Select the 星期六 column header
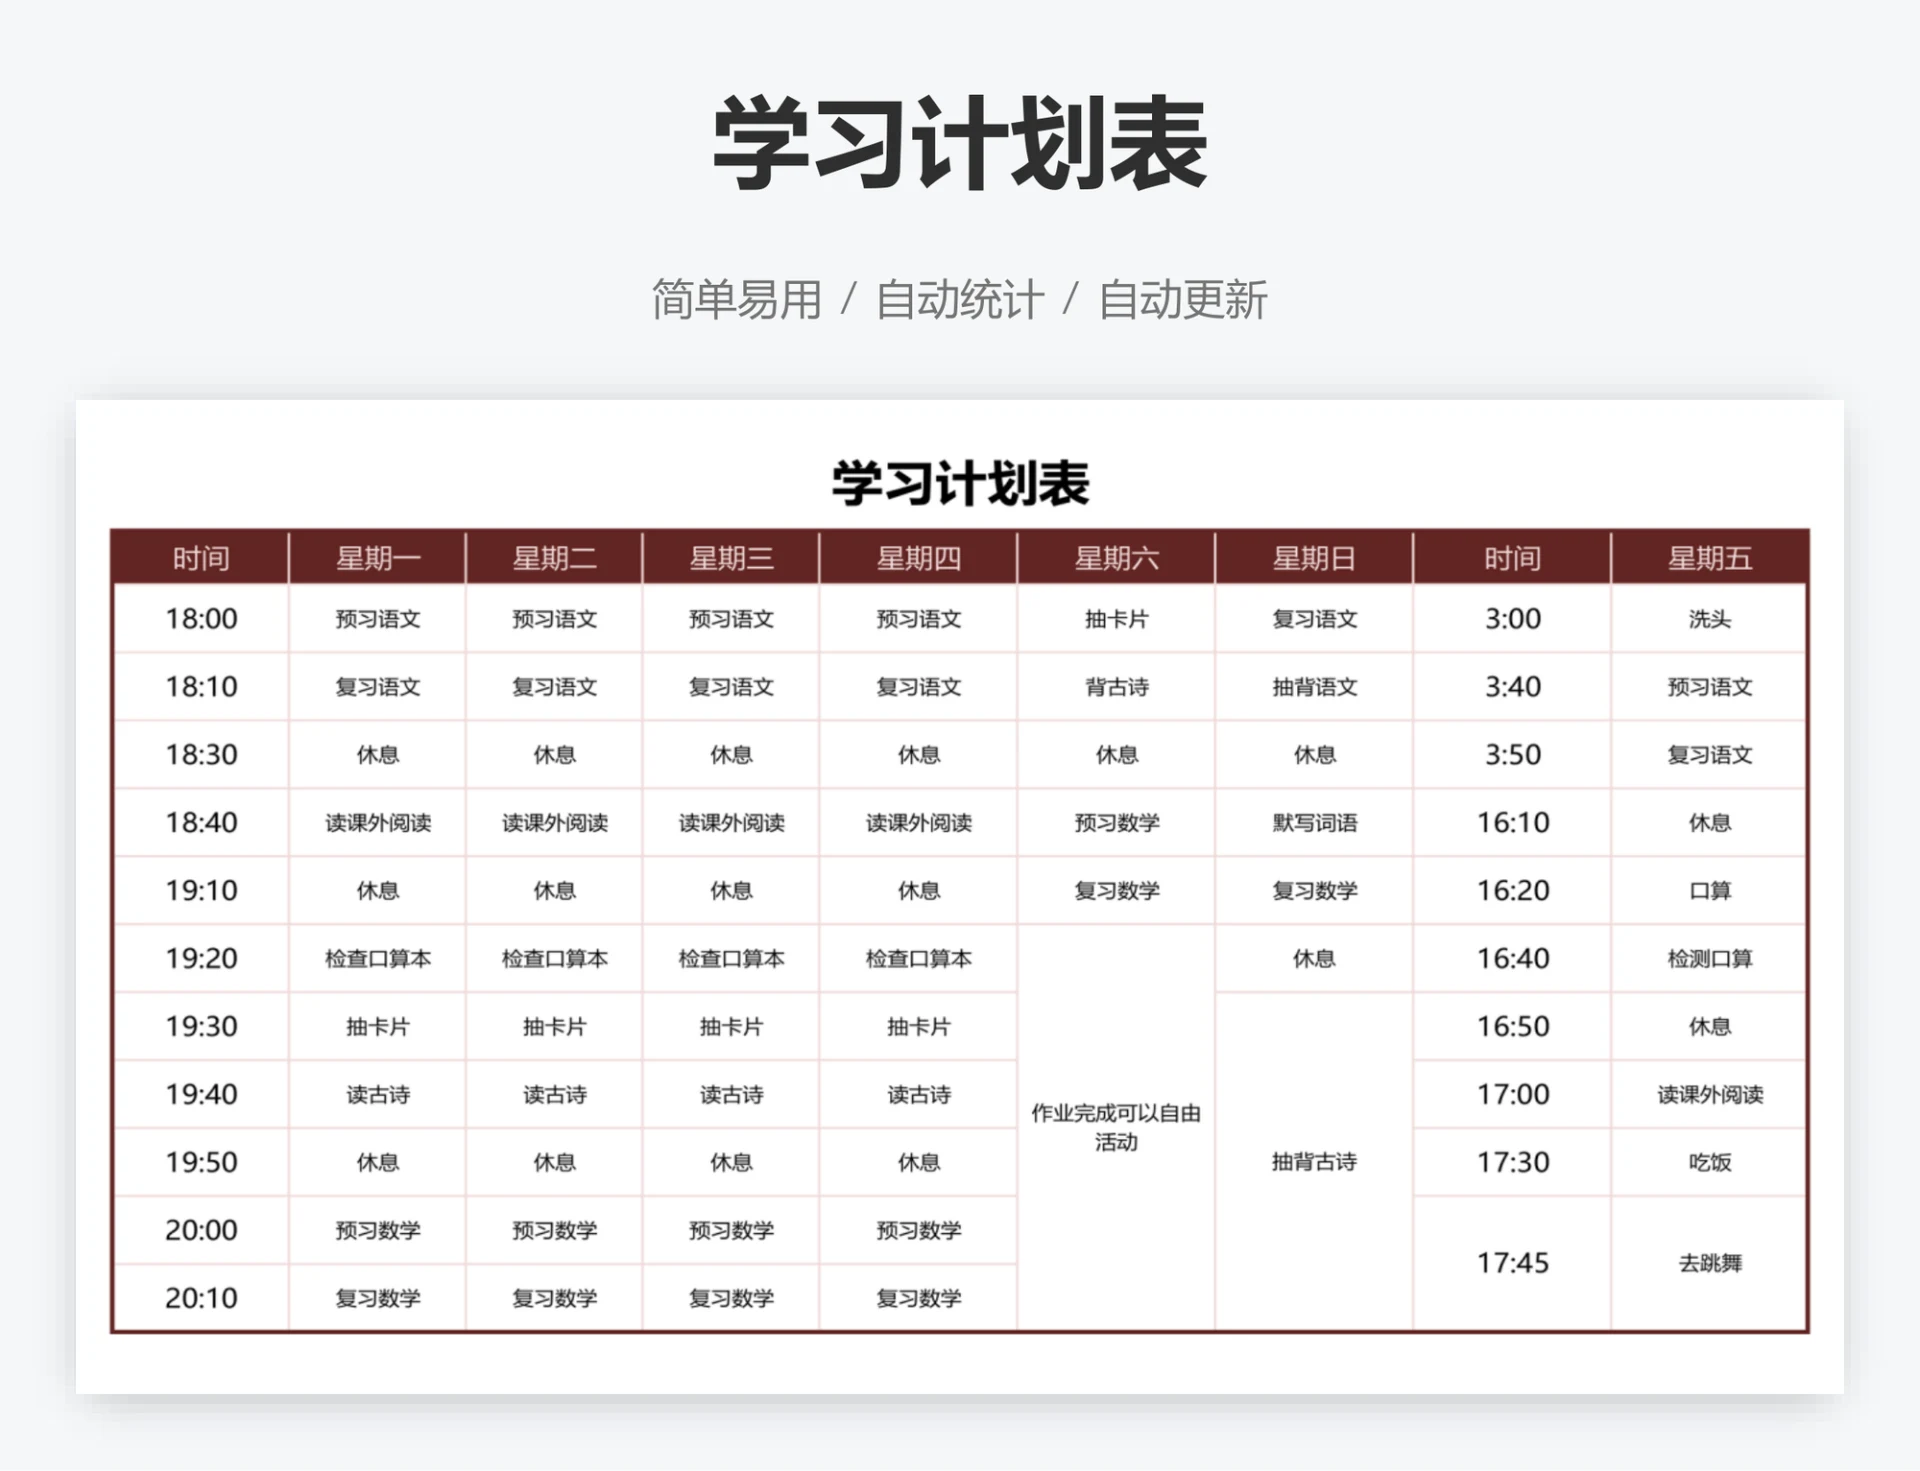1920x1471 pixels. click(x=1115, y=558)
